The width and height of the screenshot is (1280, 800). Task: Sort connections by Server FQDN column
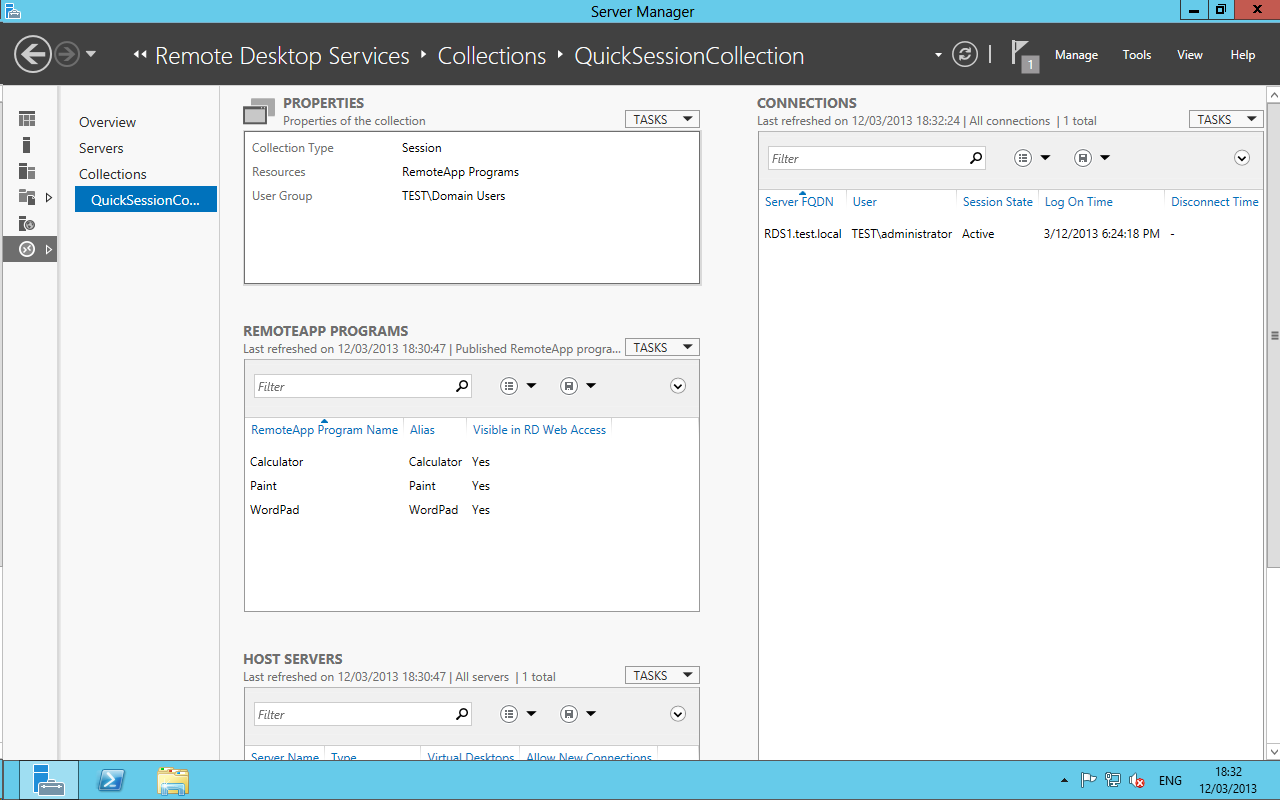(799, 201)
